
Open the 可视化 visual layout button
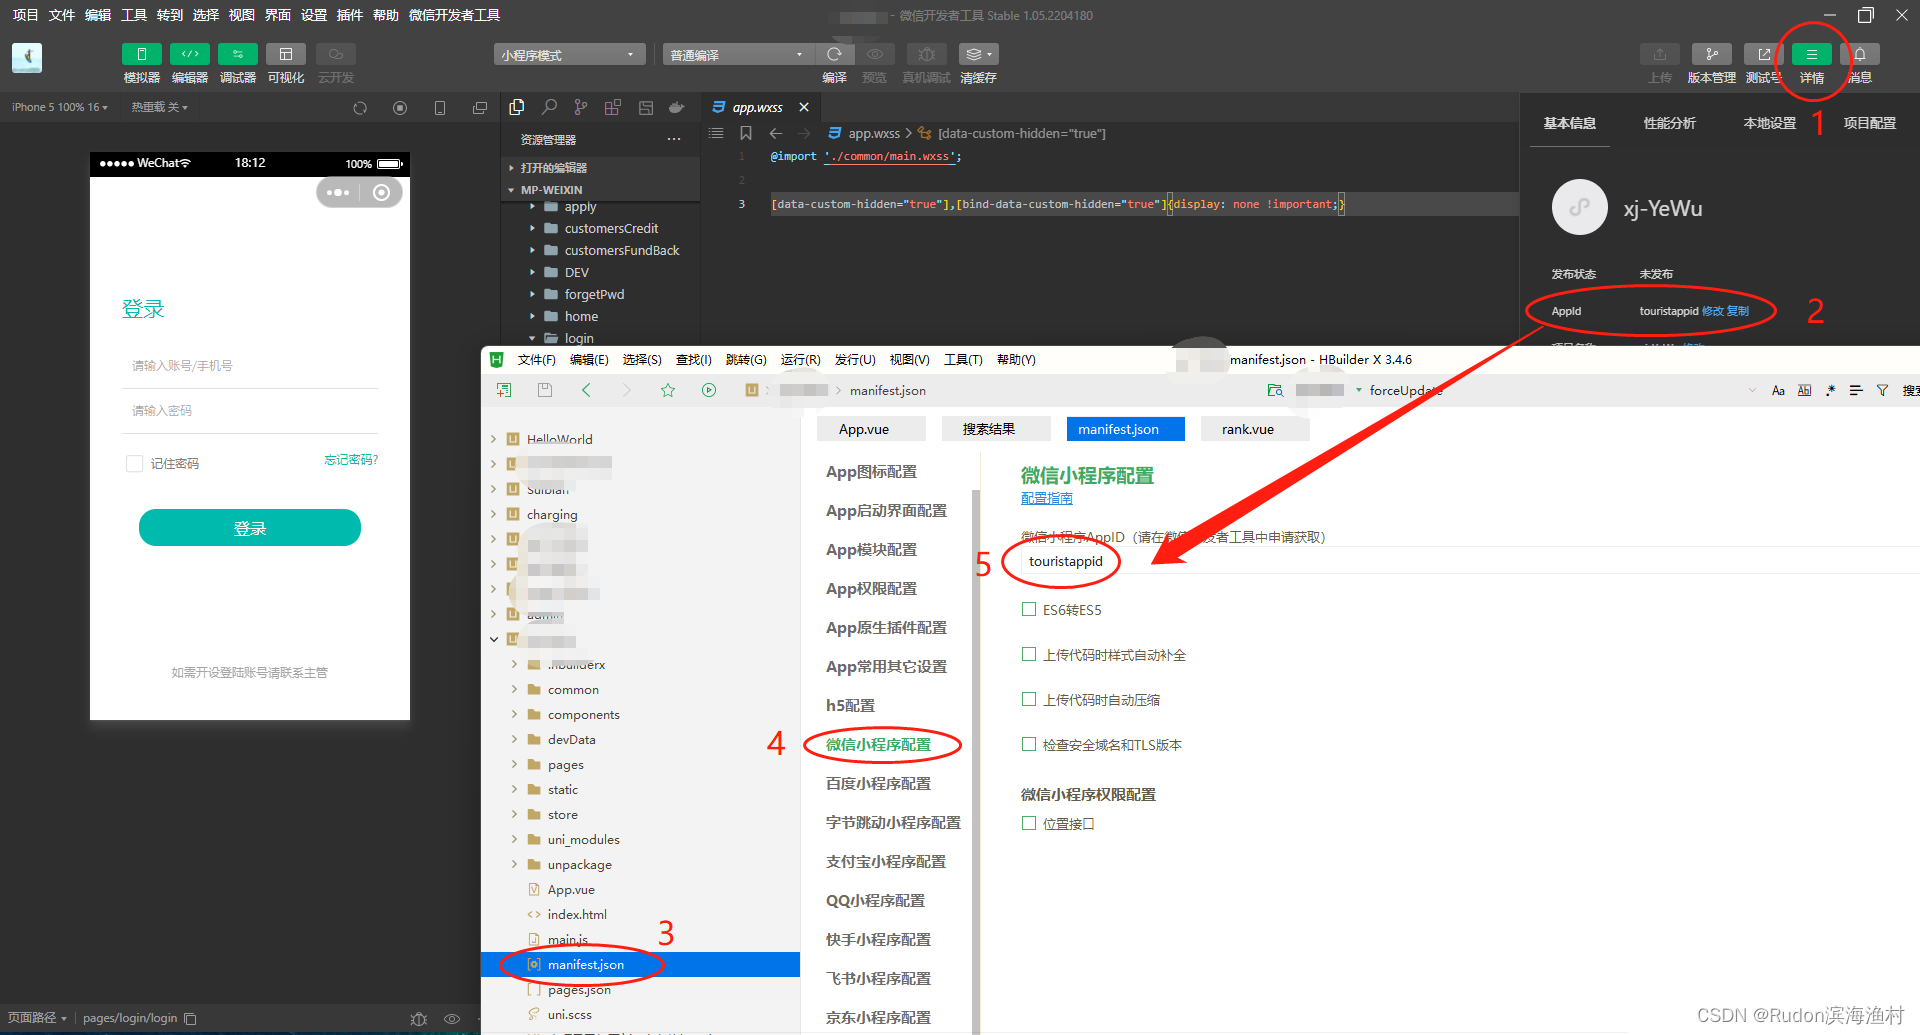(285, 54)
